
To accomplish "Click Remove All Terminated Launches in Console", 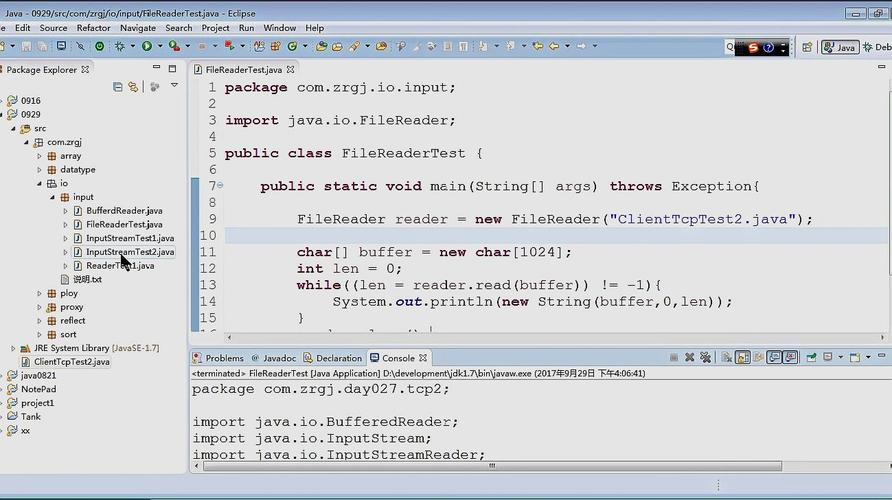I will [x=706, y=358].
